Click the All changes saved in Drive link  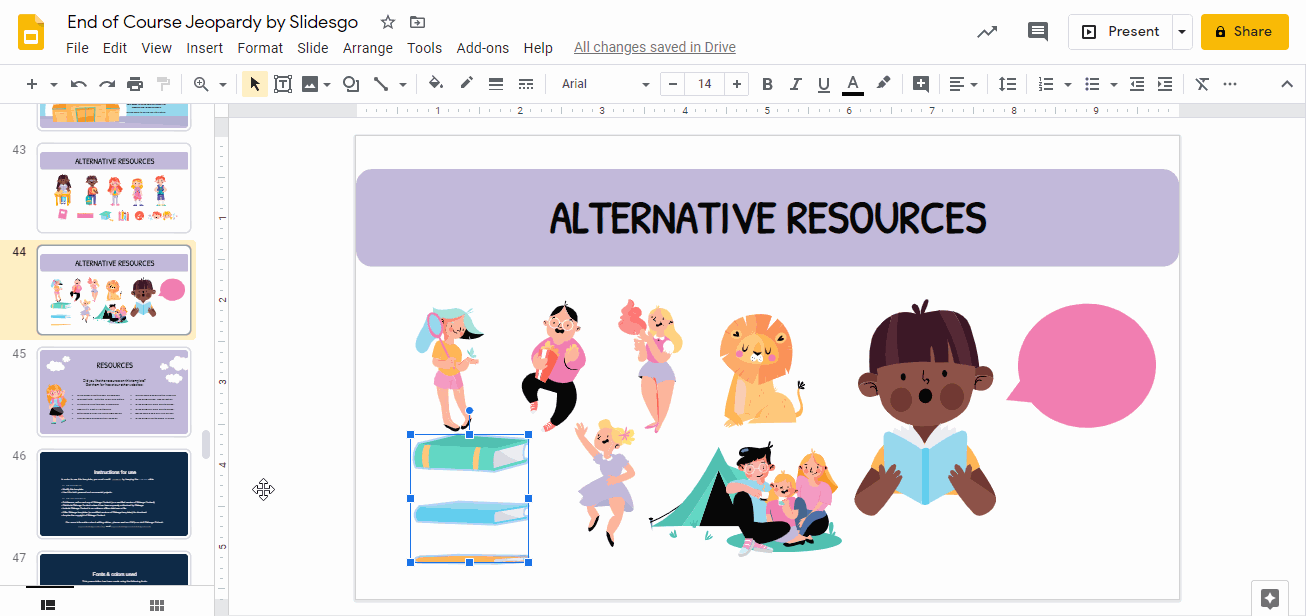[x=655, y=47]
